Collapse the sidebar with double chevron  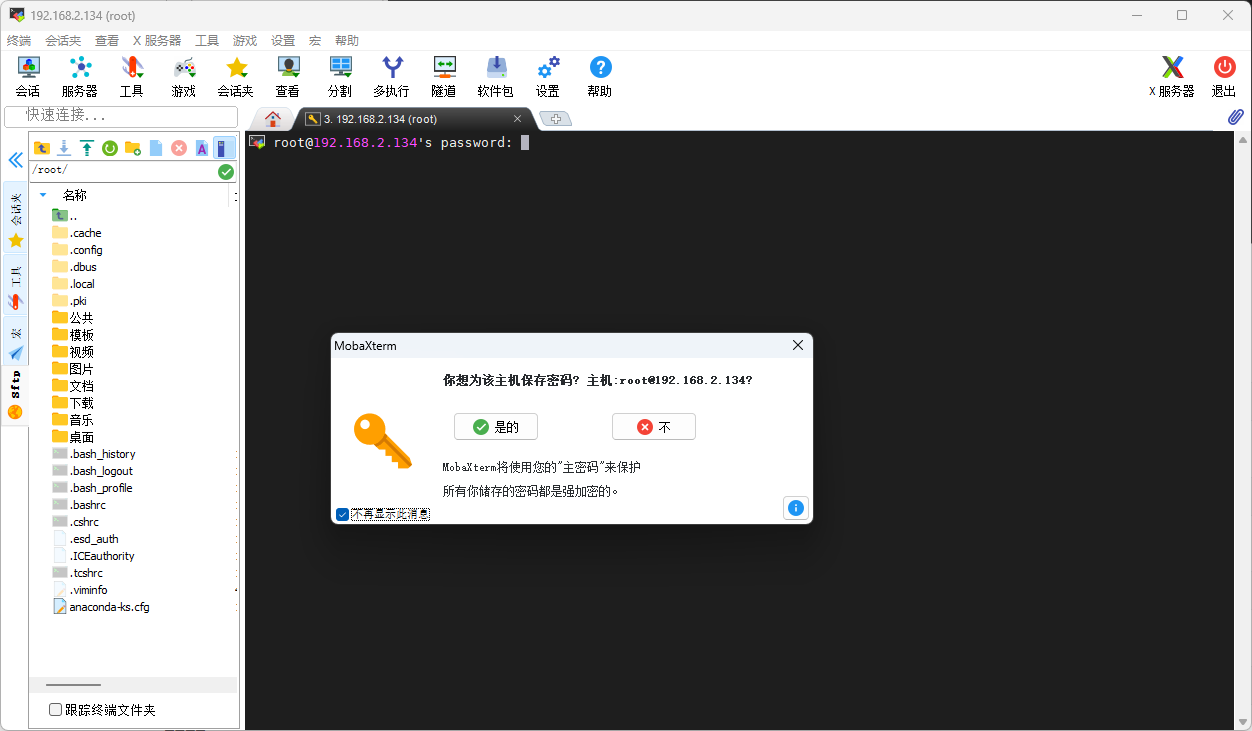pyautogui.click(x=15, y=160)
